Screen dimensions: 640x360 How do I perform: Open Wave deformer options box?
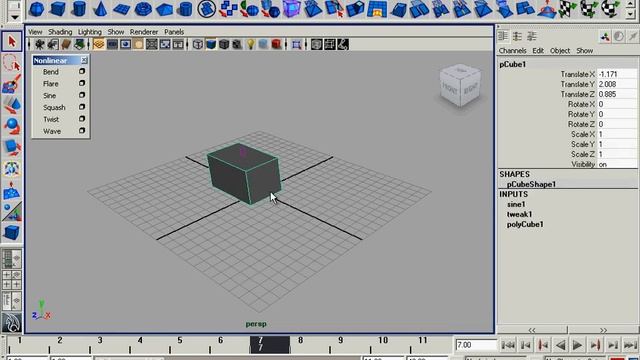click(82, 131)
